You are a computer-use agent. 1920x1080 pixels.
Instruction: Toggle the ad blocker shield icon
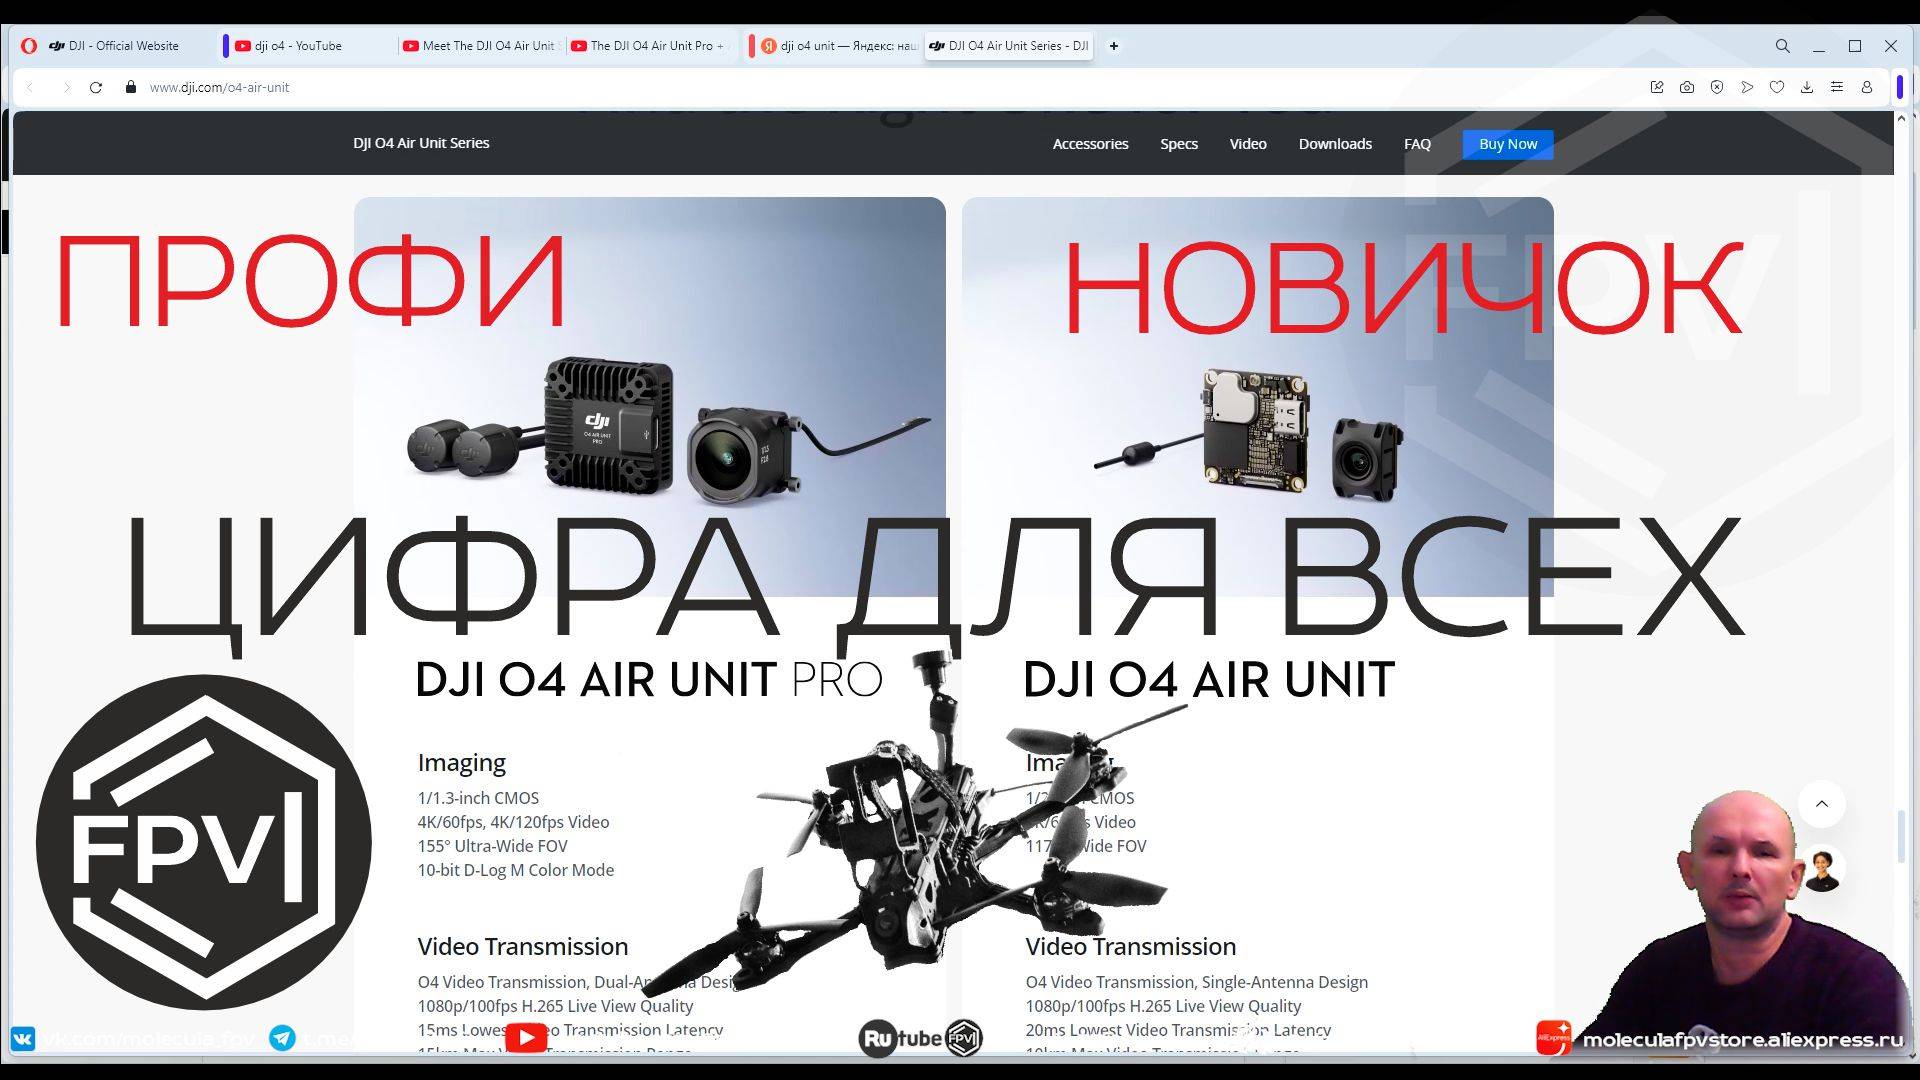[x=1717, y=87]
